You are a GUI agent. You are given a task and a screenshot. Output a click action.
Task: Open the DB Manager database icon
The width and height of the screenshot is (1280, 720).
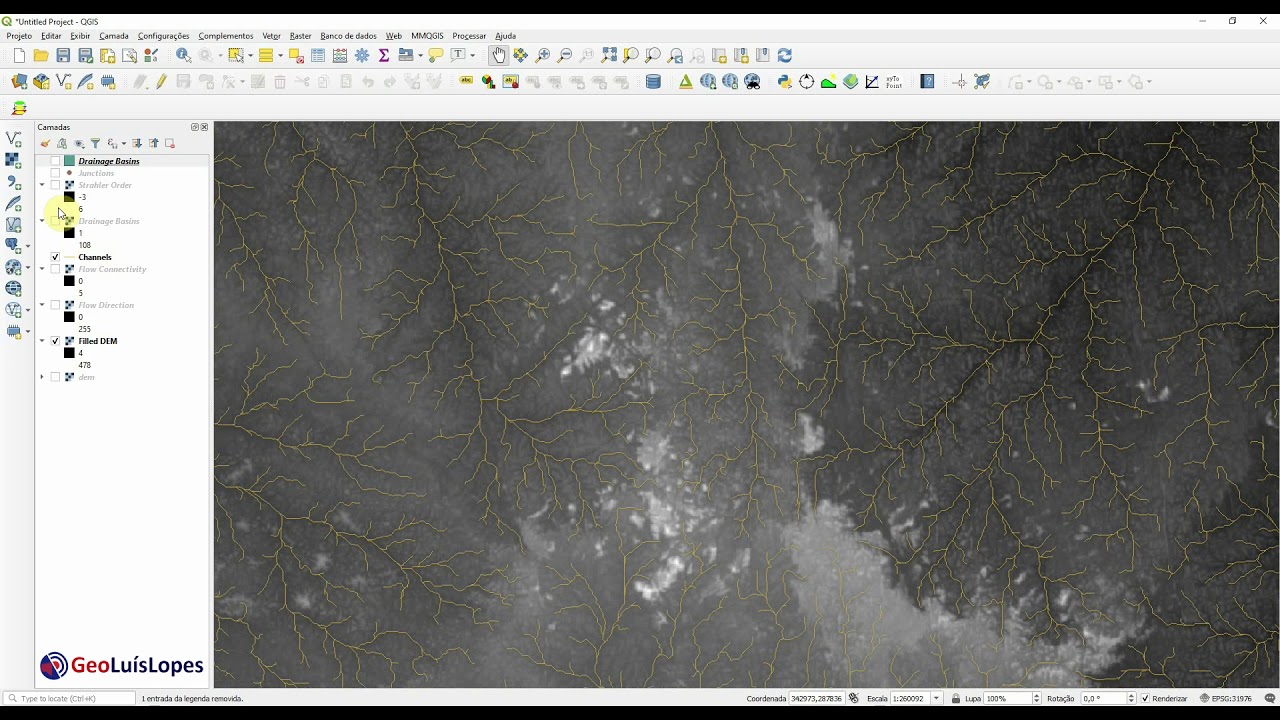[653, 82]
